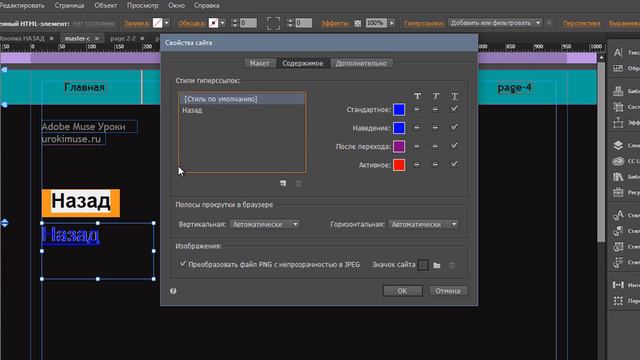This screenshot has height=360, width=640.
Task: Switch to the Дополнительно tab
Action: (x=361, y=63)
